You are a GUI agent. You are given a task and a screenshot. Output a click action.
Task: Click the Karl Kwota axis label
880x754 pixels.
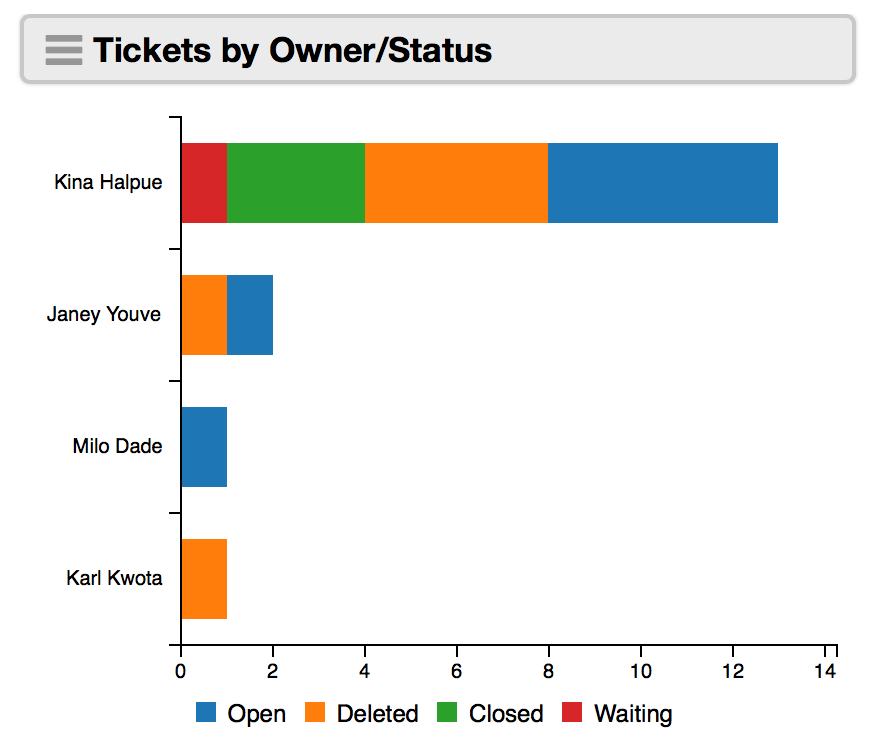(114, 578)
